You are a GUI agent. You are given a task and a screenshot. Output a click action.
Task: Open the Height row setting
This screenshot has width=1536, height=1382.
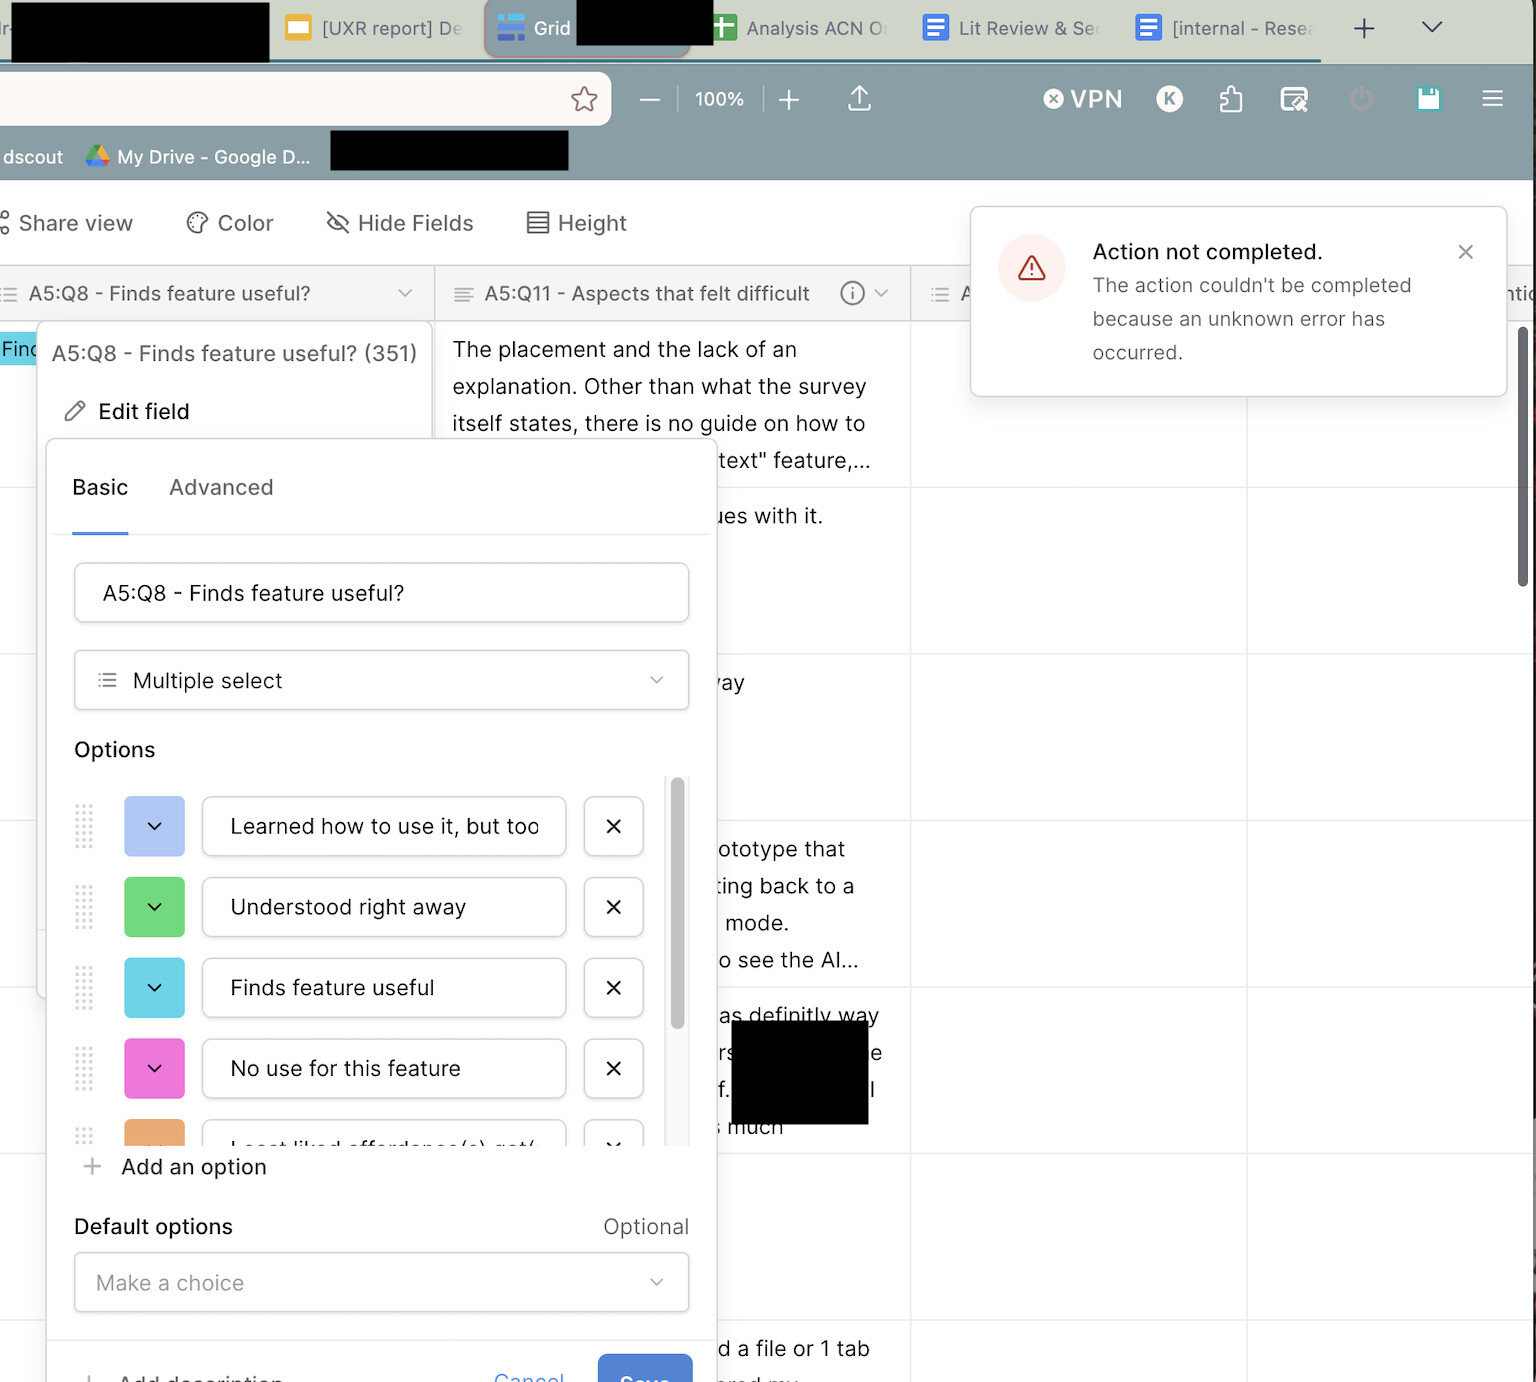[x=577, y=223]
